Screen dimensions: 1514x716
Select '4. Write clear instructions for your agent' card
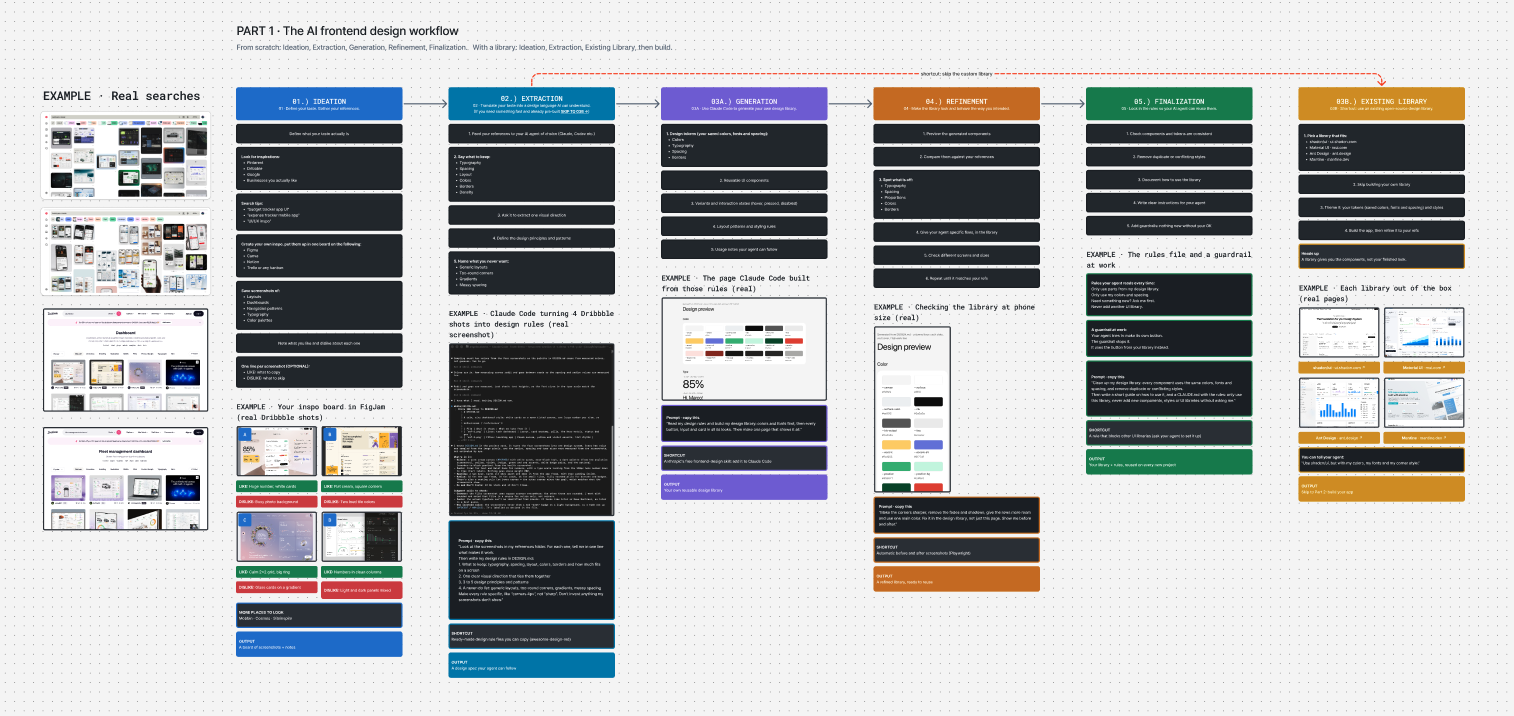pyautogui.click(x=1169, y=203)
